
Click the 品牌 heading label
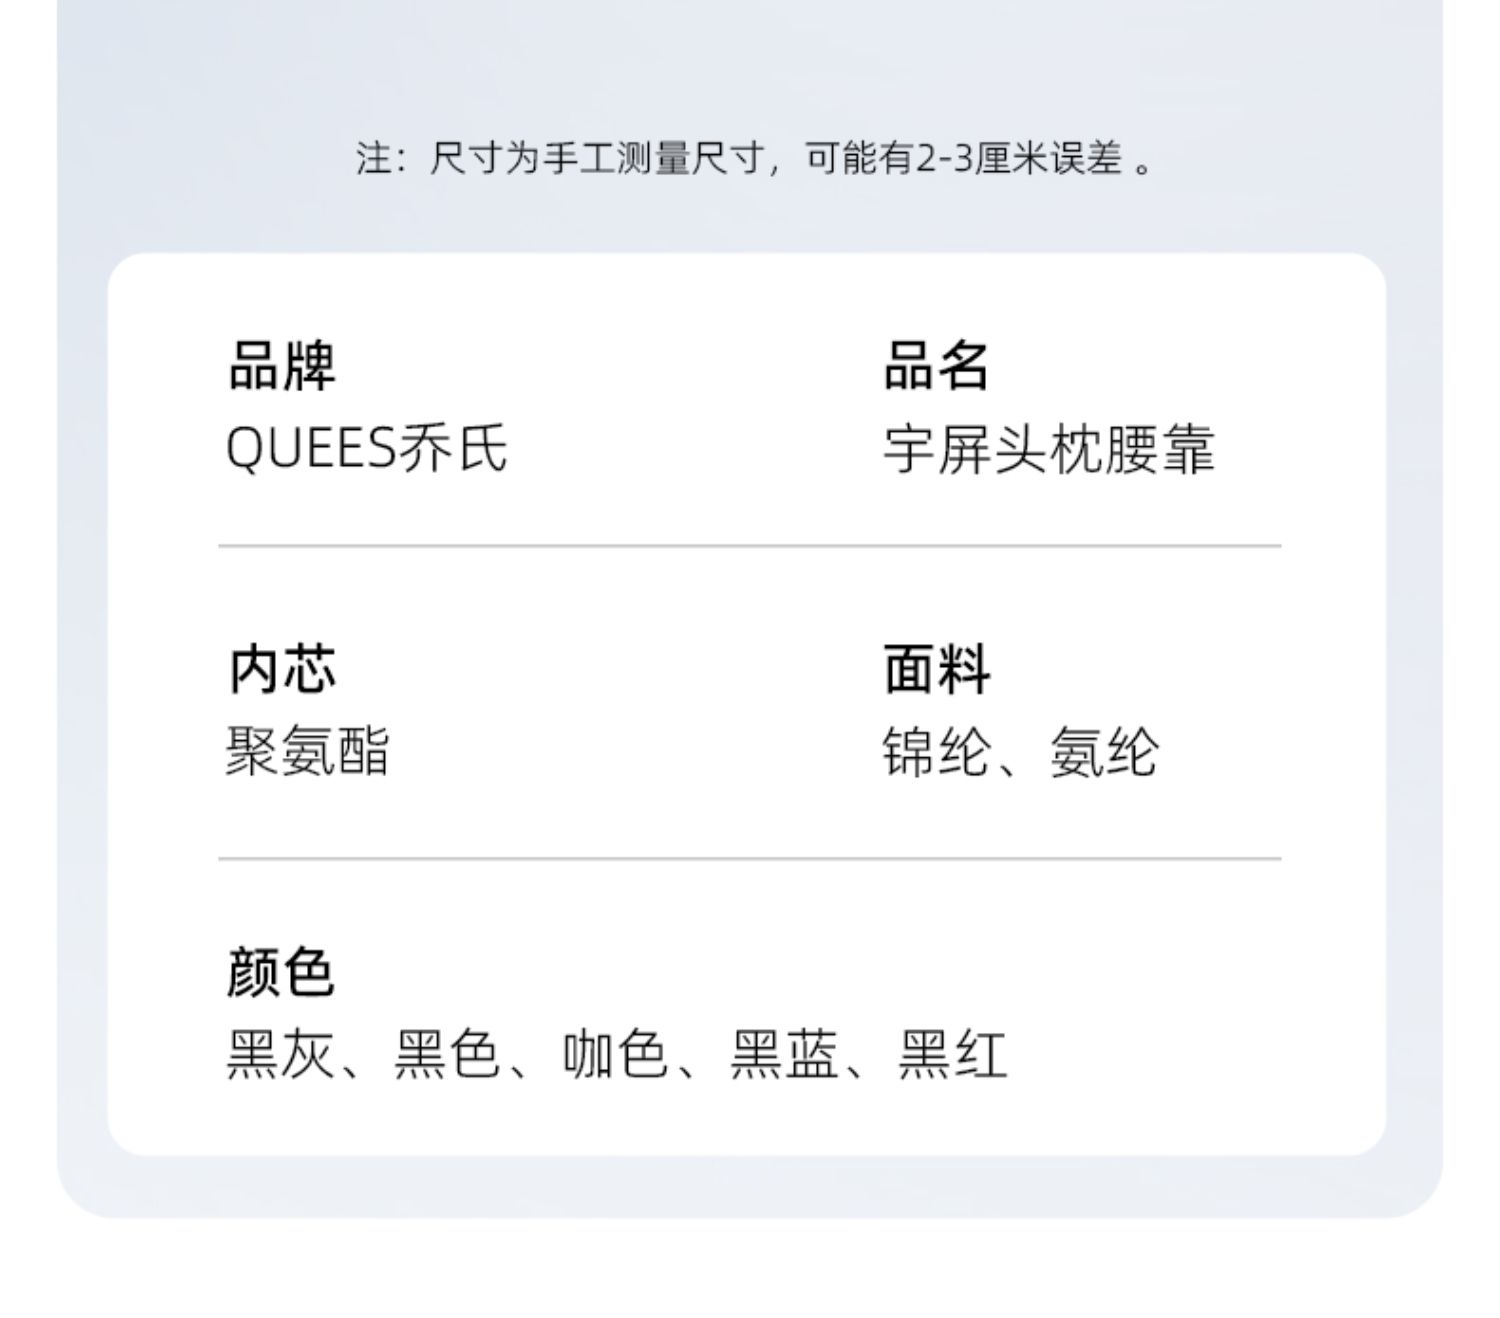coord(281,365)
